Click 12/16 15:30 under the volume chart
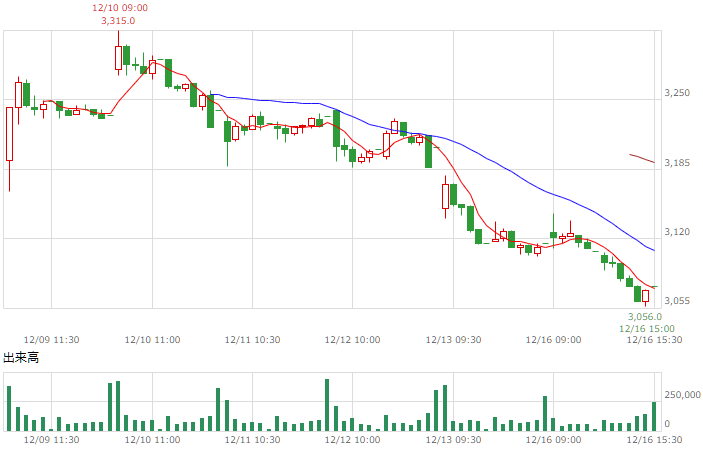This screenshot has width=703, height=455. point(654,439)
